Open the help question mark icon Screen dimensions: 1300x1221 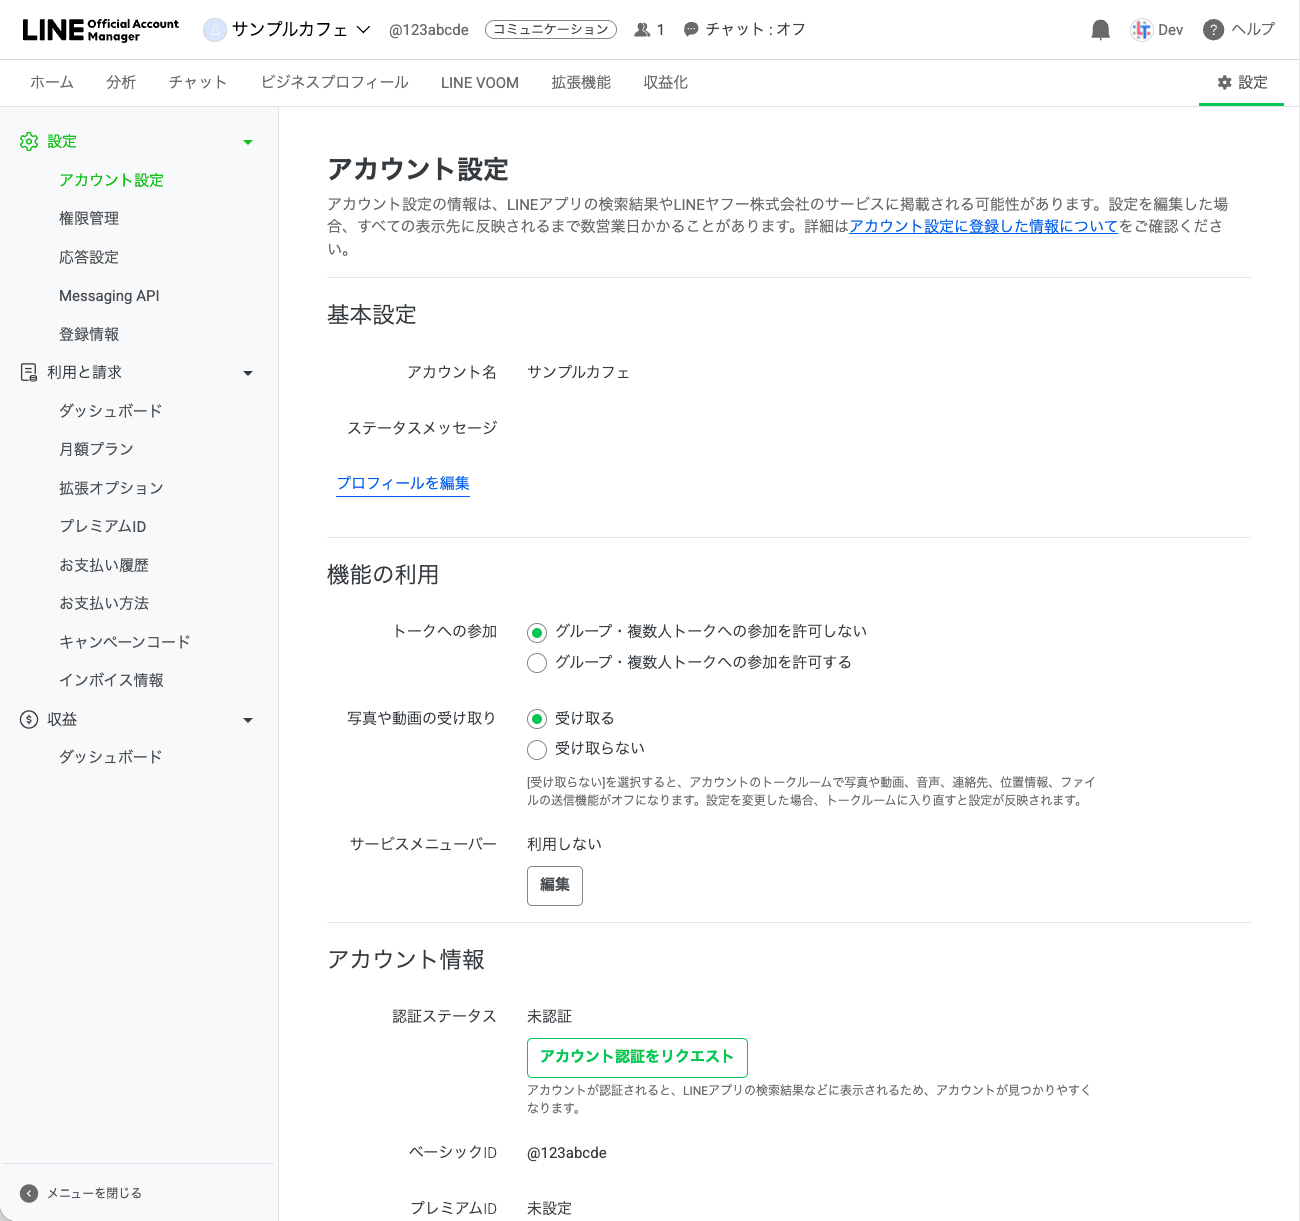tap(1213, 30)
